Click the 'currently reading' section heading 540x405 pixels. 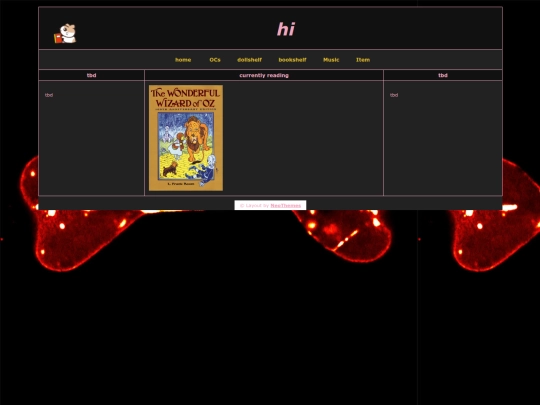(x=264, y=75)
